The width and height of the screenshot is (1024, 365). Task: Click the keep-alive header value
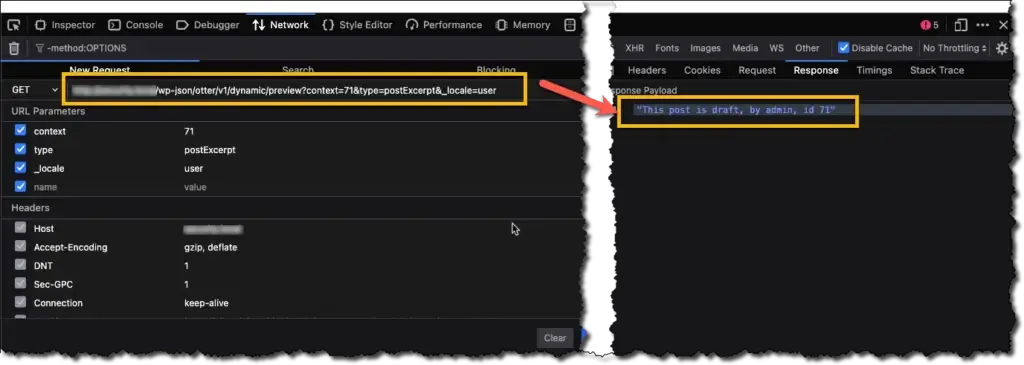pos(206,303)
